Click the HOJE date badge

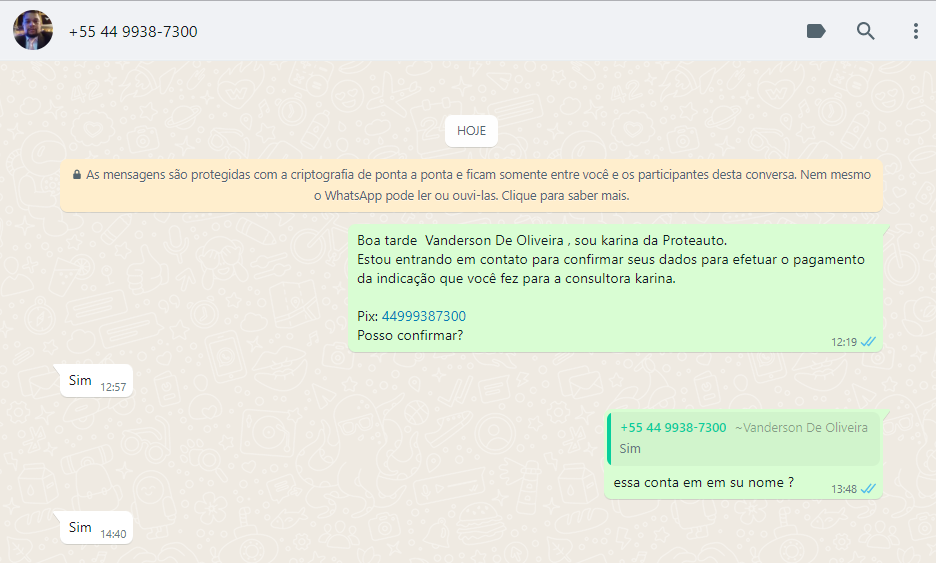click(471, 131)
